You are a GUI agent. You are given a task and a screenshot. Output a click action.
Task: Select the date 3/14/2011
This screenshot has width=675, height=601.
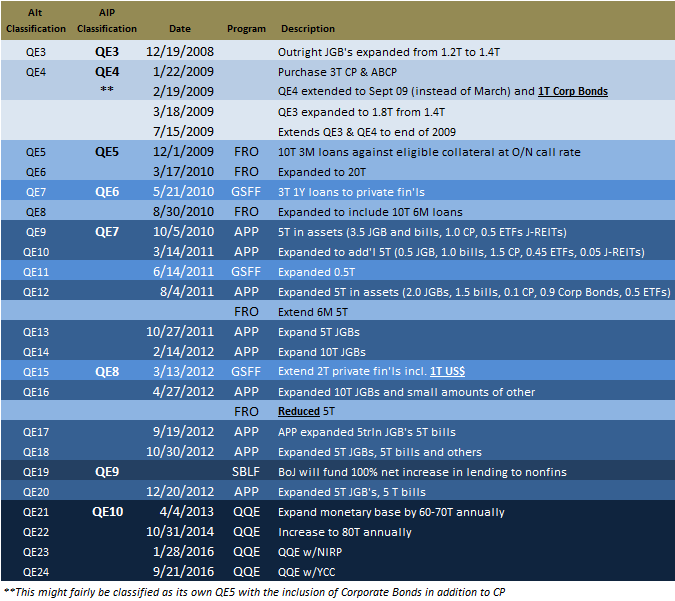pos(183,251)
